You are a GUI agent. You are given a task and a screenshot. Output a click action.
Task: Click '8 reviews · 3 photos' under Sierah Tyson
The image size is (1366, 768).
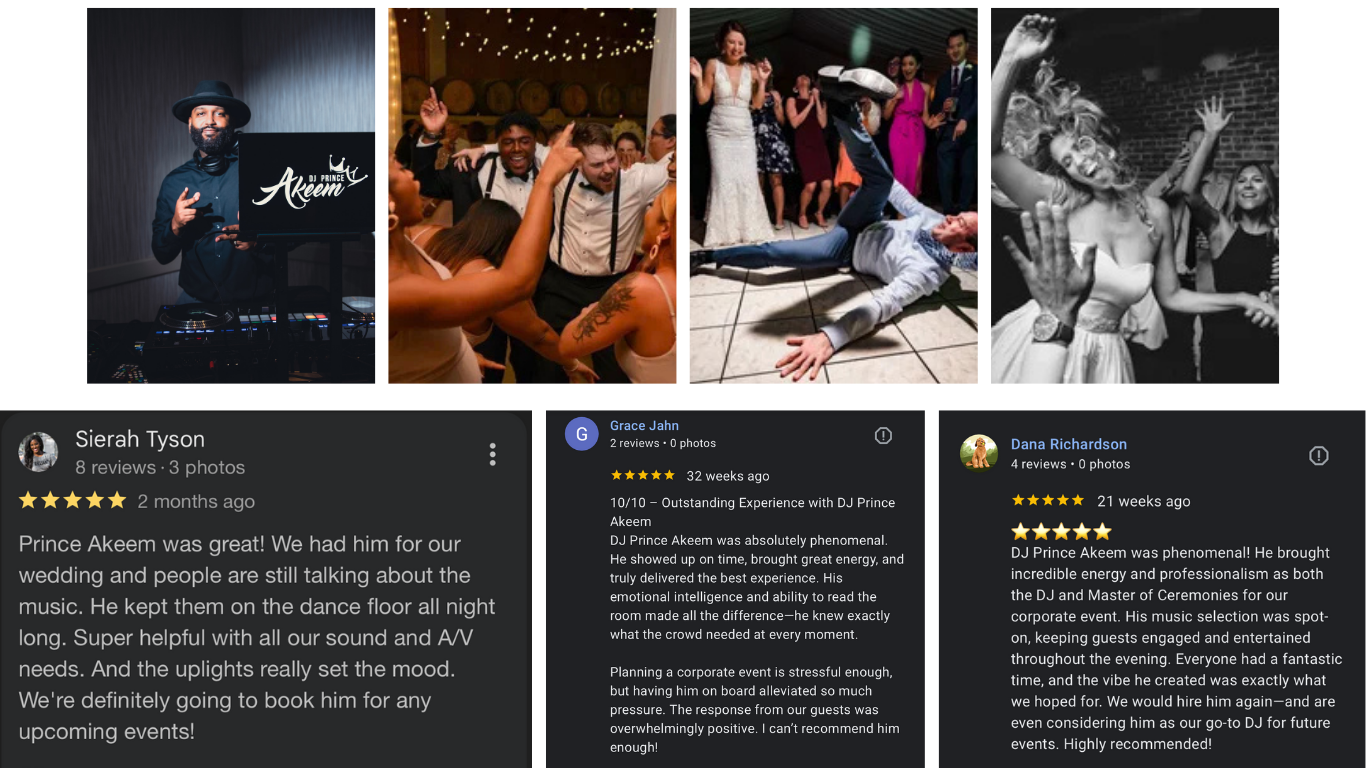coord(160,467)
